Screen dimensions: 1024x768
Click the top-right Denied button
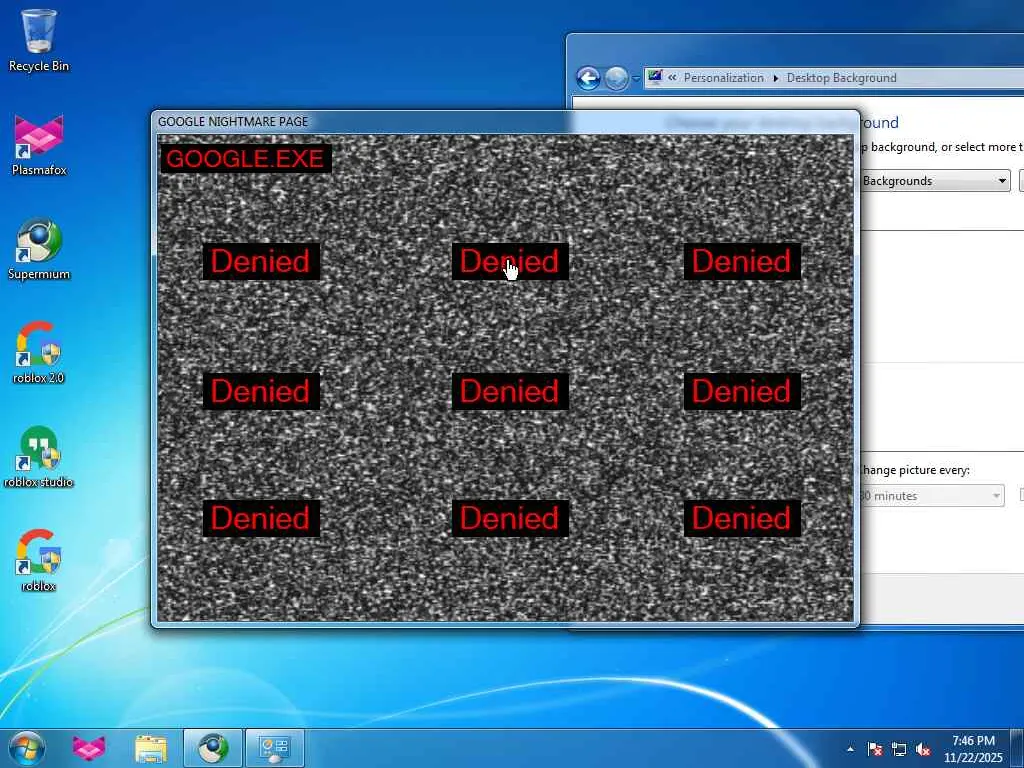(742, 261)
